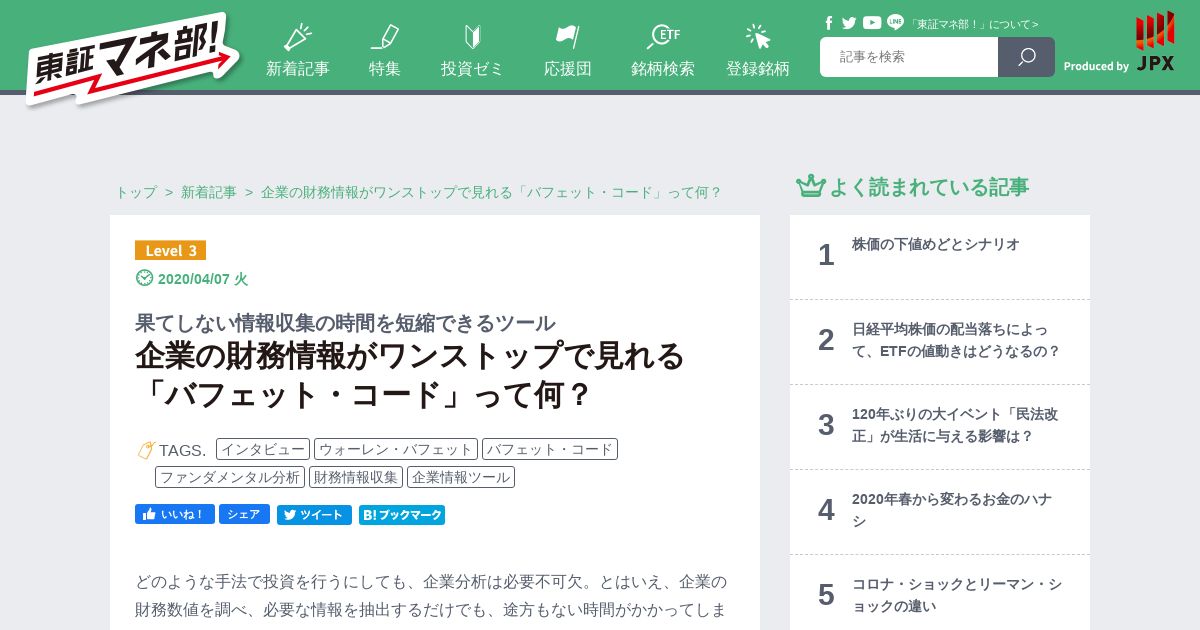
Task: Click the 特集 pencil icon
Action: (385, 37)
